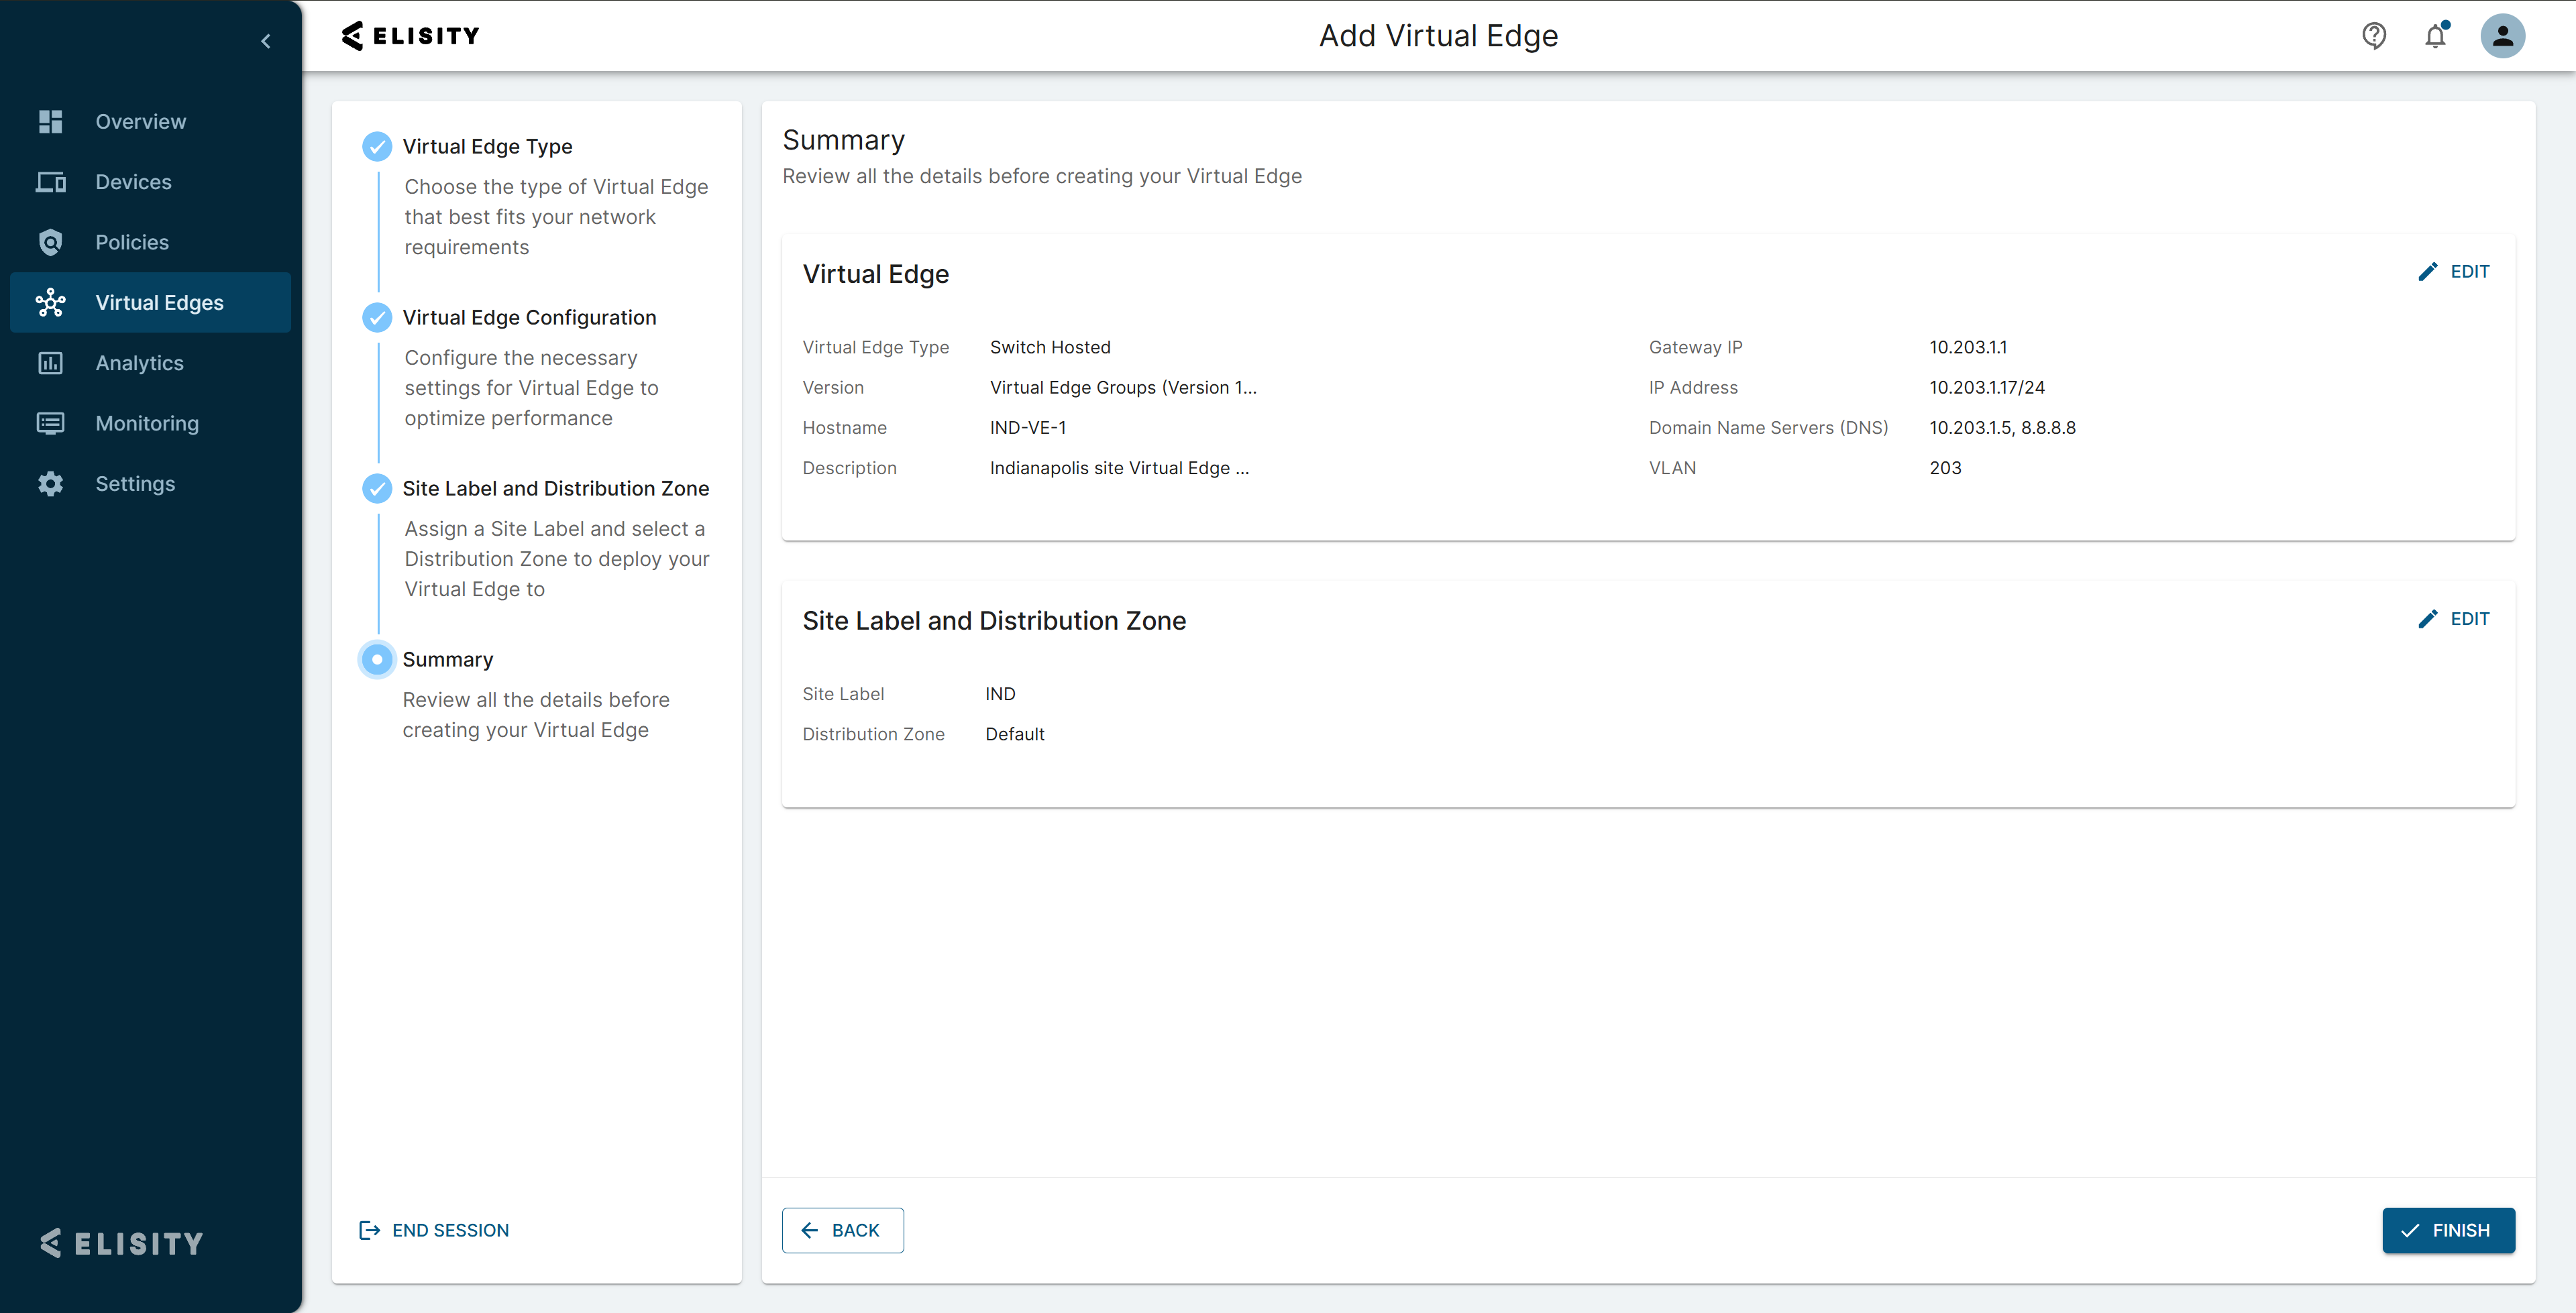This screenshot has width=2576, height=1313.
Task: Click truncated Version value 'Virtual Edge Groups'
Action: 1123,387
